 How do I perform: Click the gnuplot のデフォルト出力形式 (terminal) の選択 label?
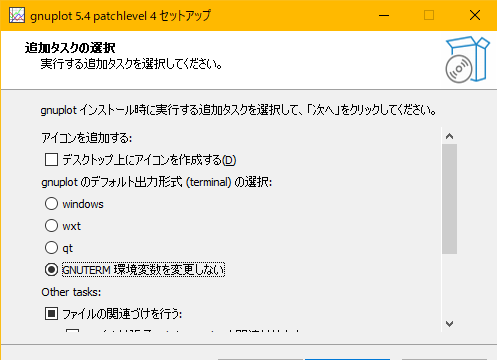point(157,182)
